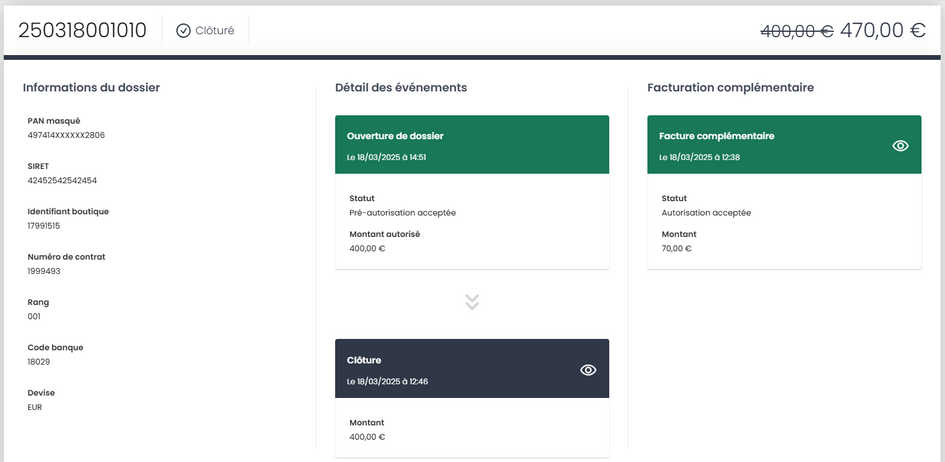Click the Numéro de contrat label
This screenshot has height=462, width=945.
[66, 257]
